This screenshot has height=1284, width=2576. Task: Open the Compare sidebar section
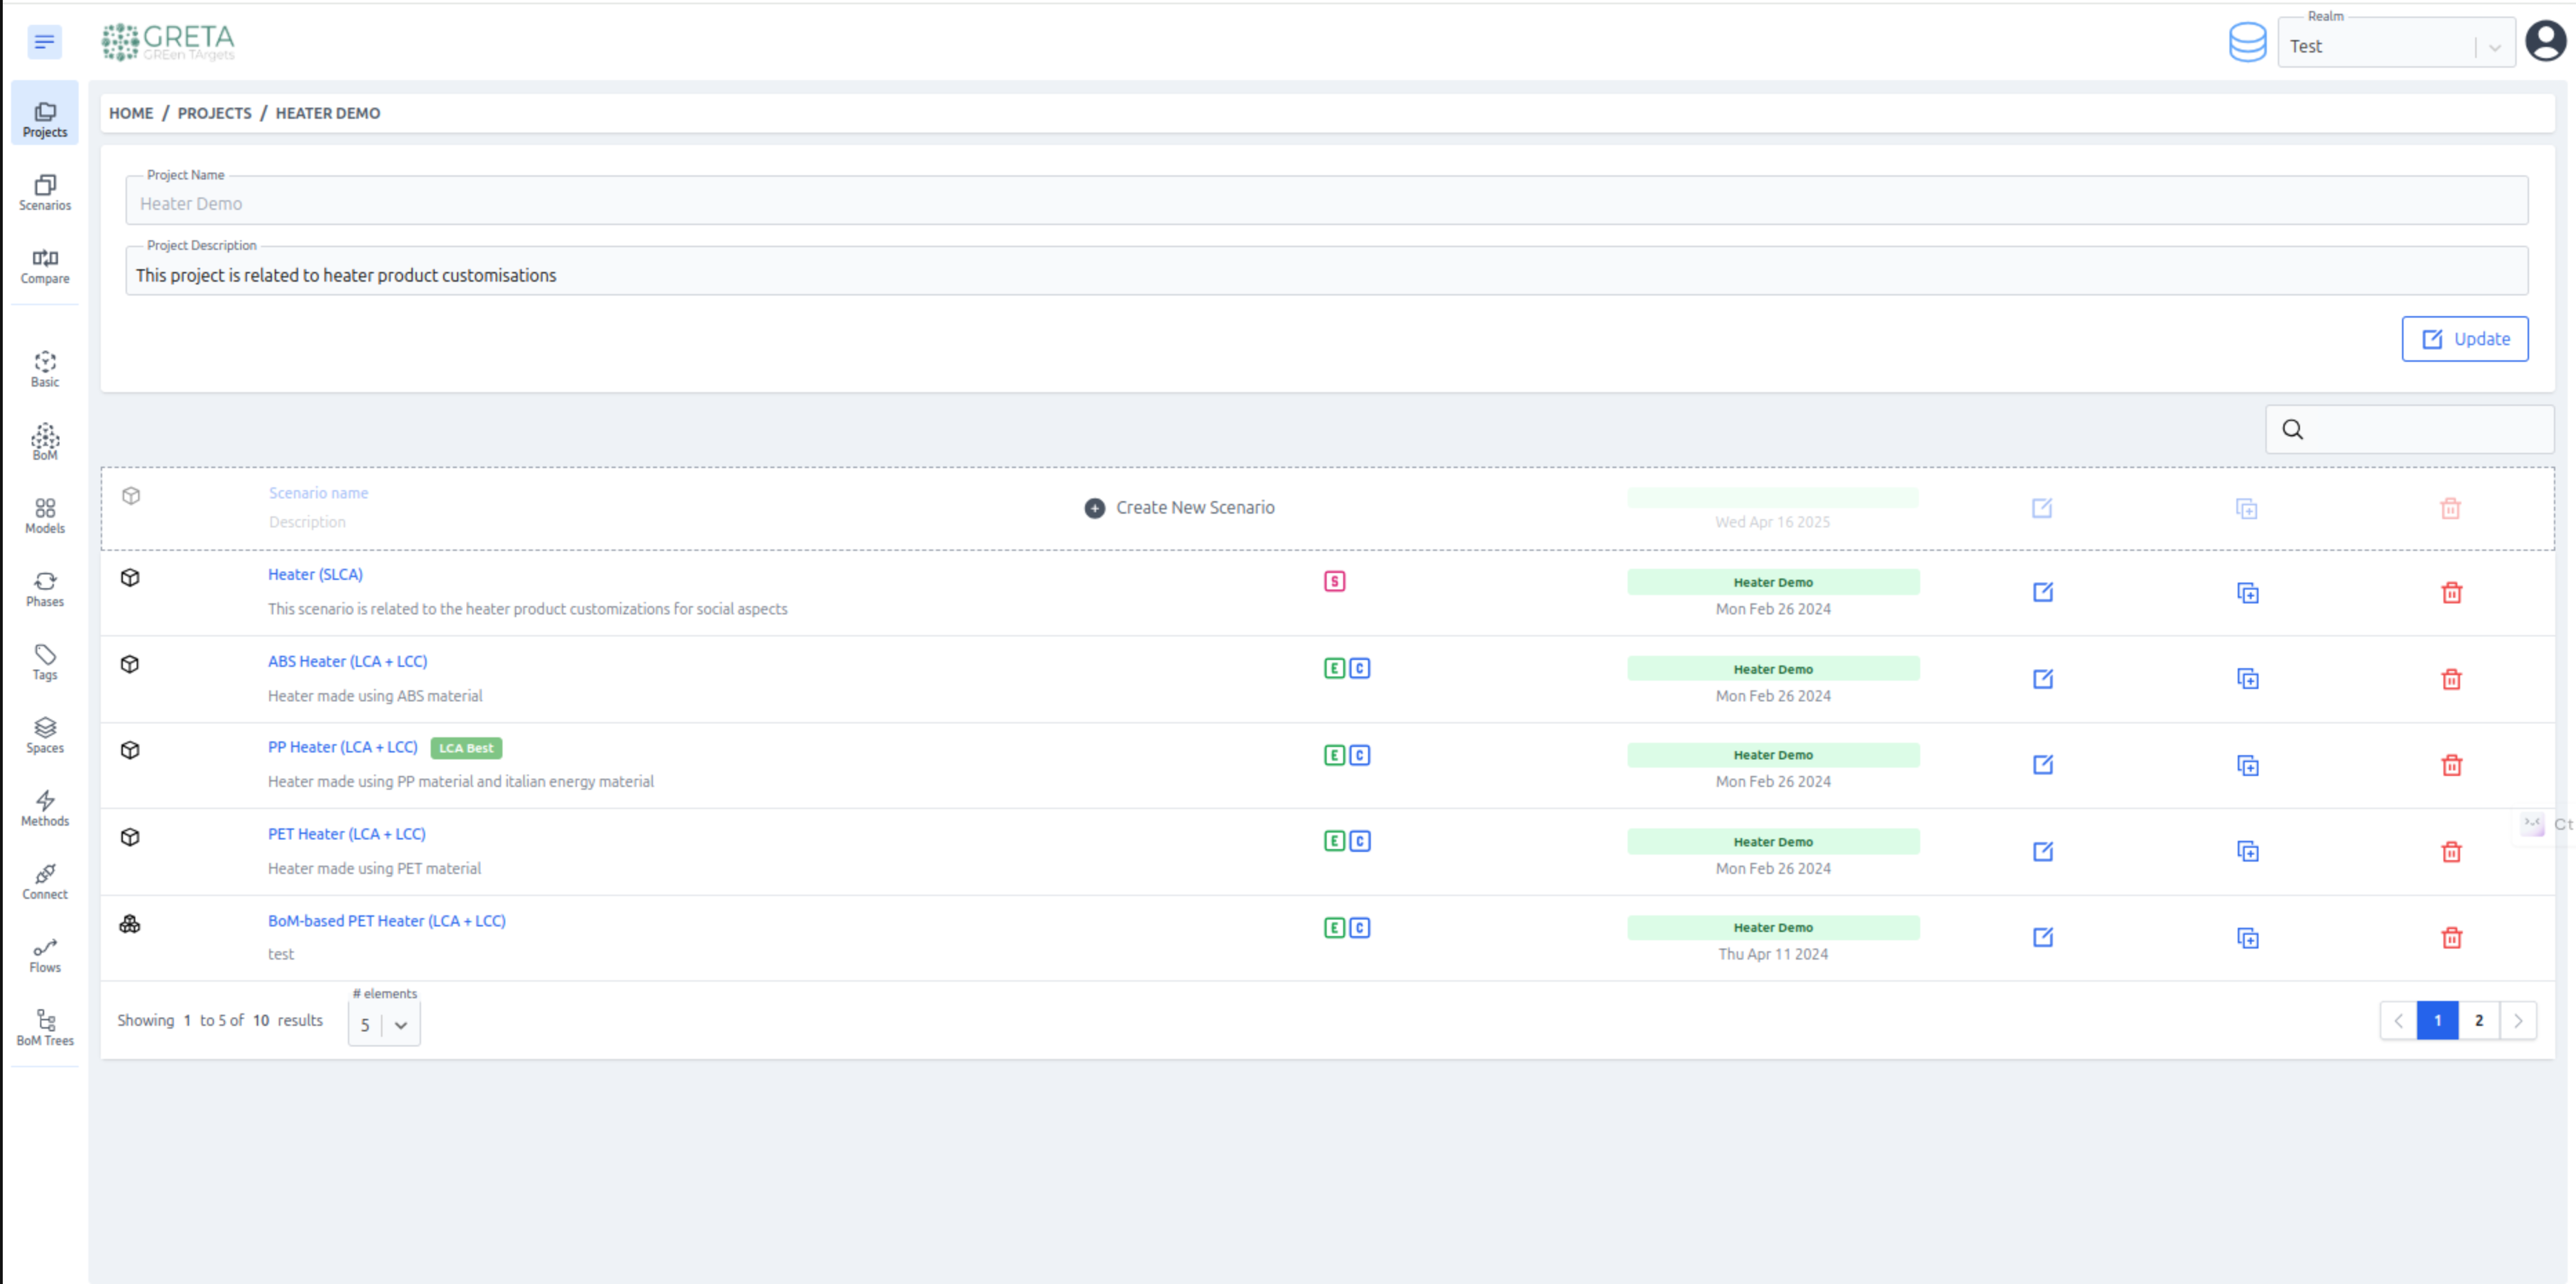45,266
